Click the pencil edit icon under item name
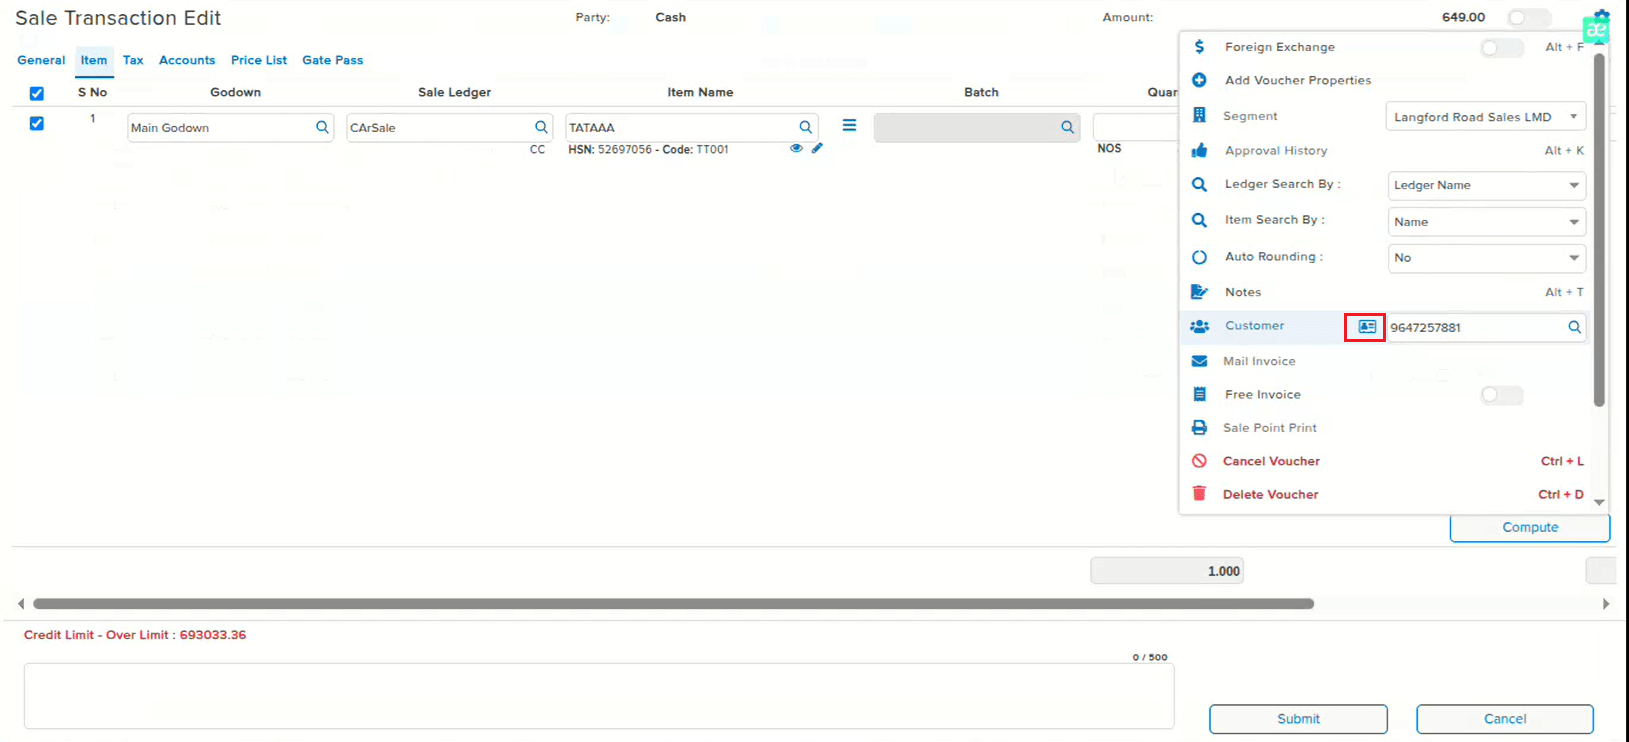Image resolution: width=1629 pixels, height=742 pixels. (x=817, y=148)
